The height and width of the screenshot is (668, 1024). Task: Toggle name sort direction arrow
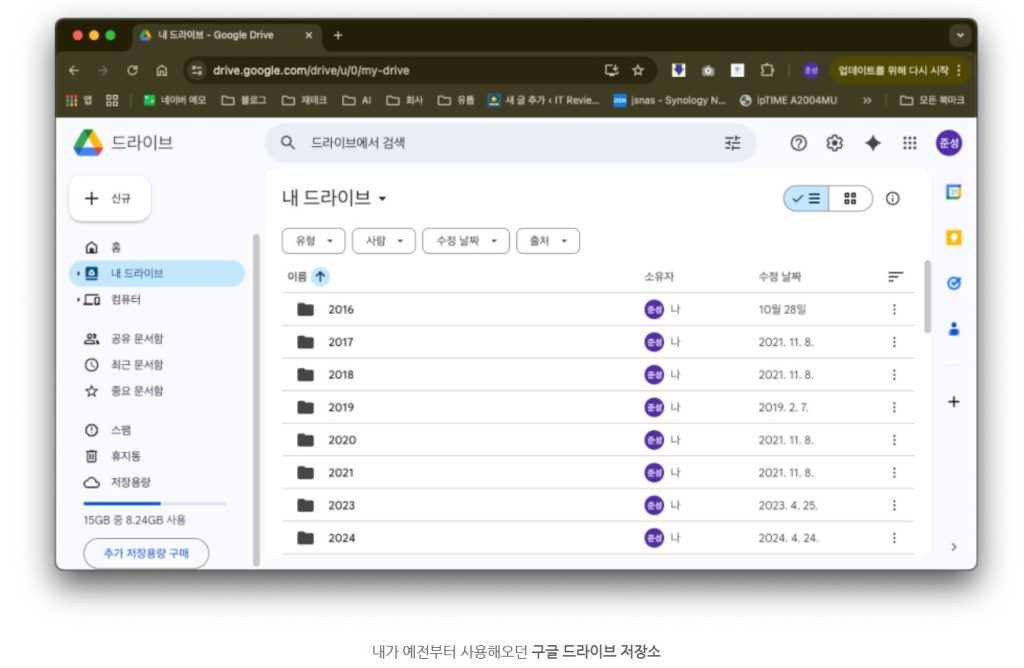click(320, 277)
